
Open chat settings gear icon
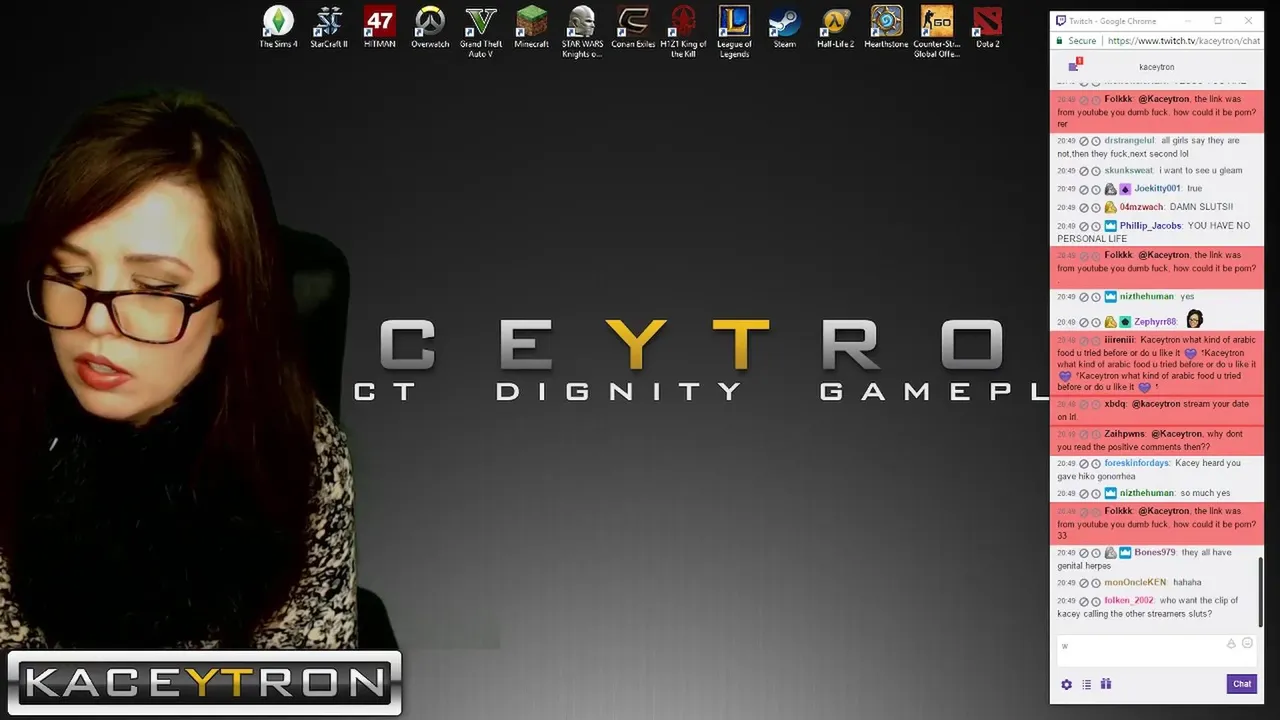coord(1066,684)
